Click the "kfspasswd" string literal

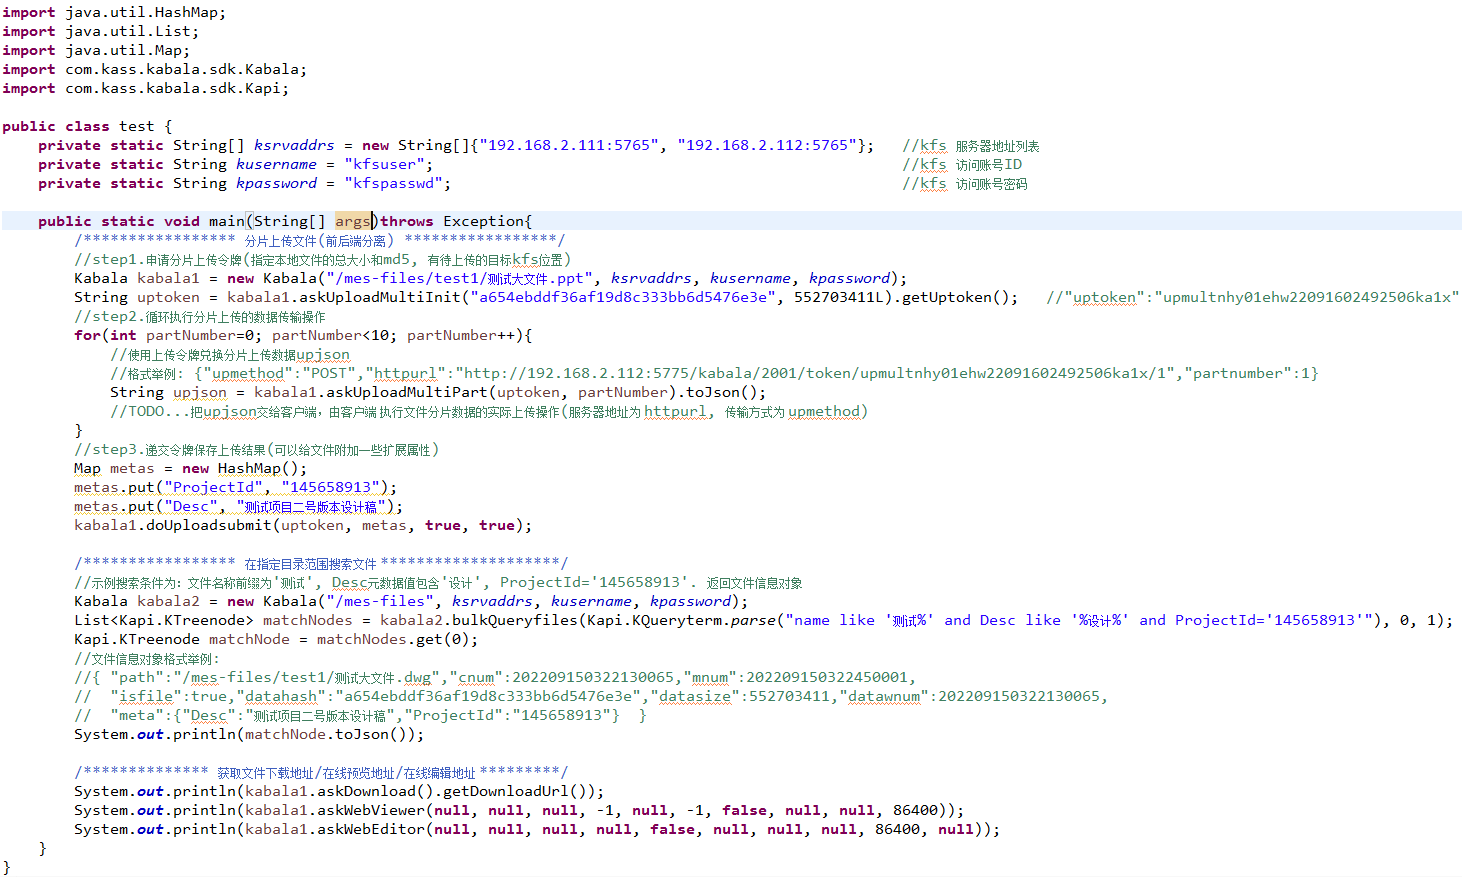click(x=397, y=183)
